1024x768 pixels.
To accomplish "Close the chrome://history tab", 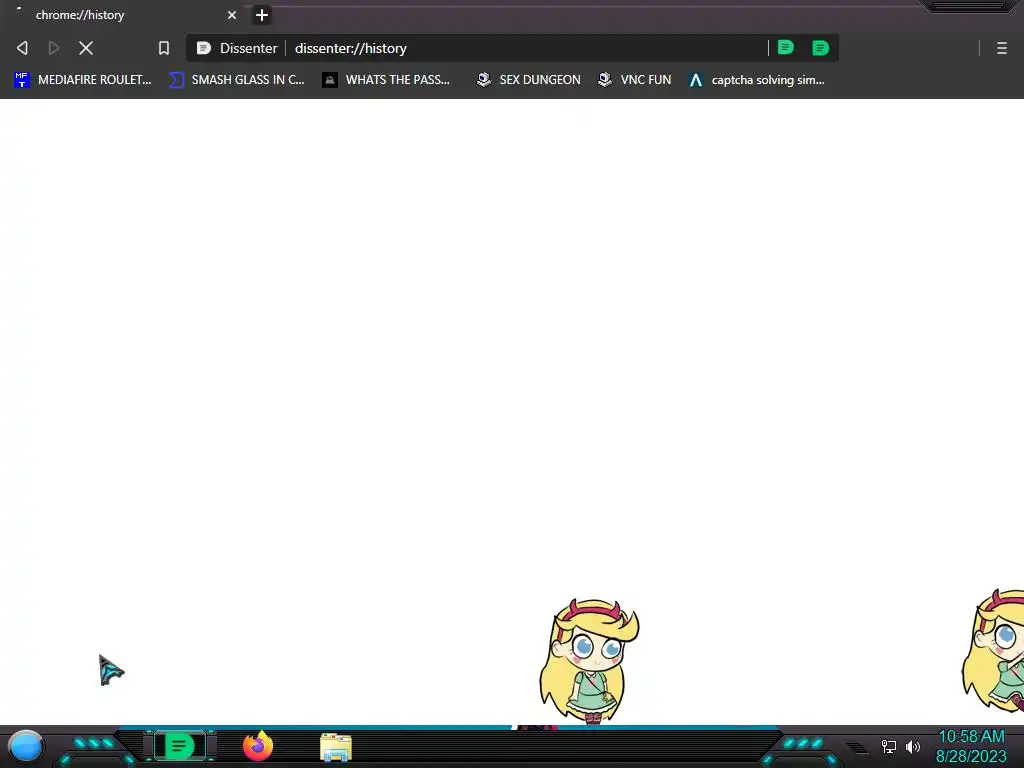I will 232,15.
